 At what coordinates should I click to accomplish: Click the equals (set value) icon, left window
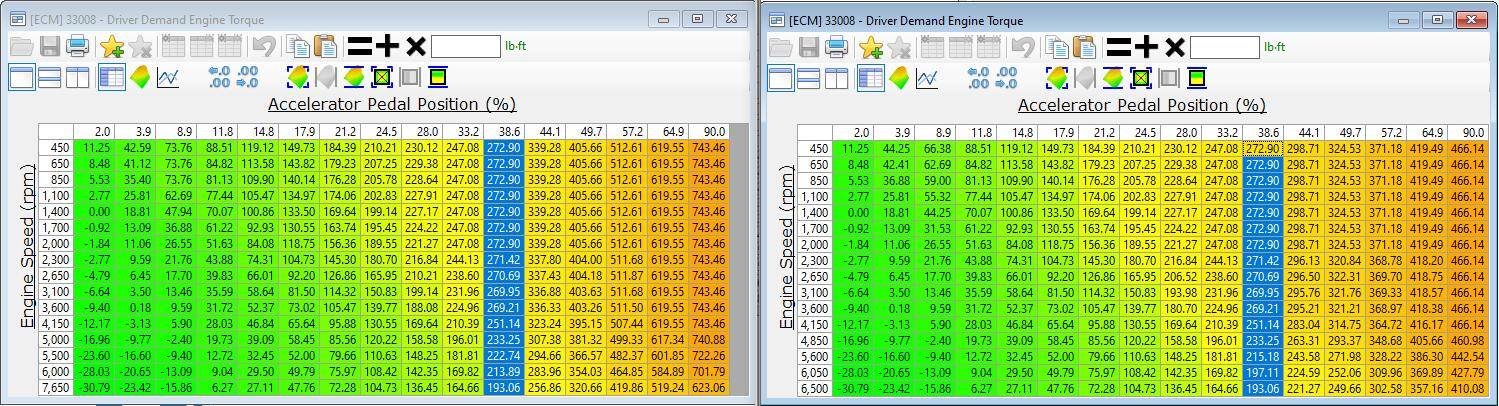pos(359,46)
